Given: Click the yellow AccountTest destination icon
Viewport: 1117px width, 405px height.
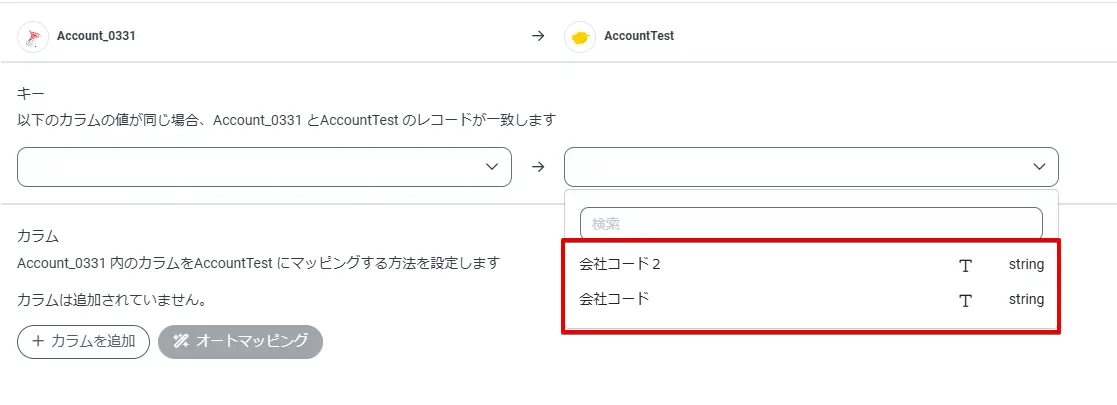Looking at the screenshot, I should [580, 36].
